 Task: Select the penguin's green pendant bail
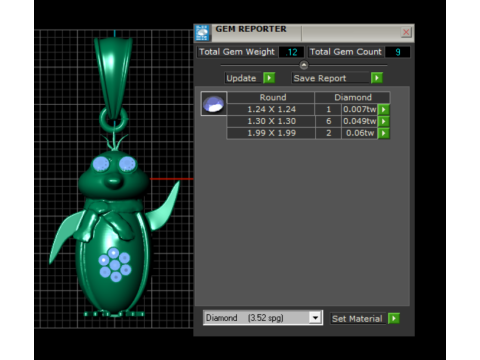tap(114, 78)
